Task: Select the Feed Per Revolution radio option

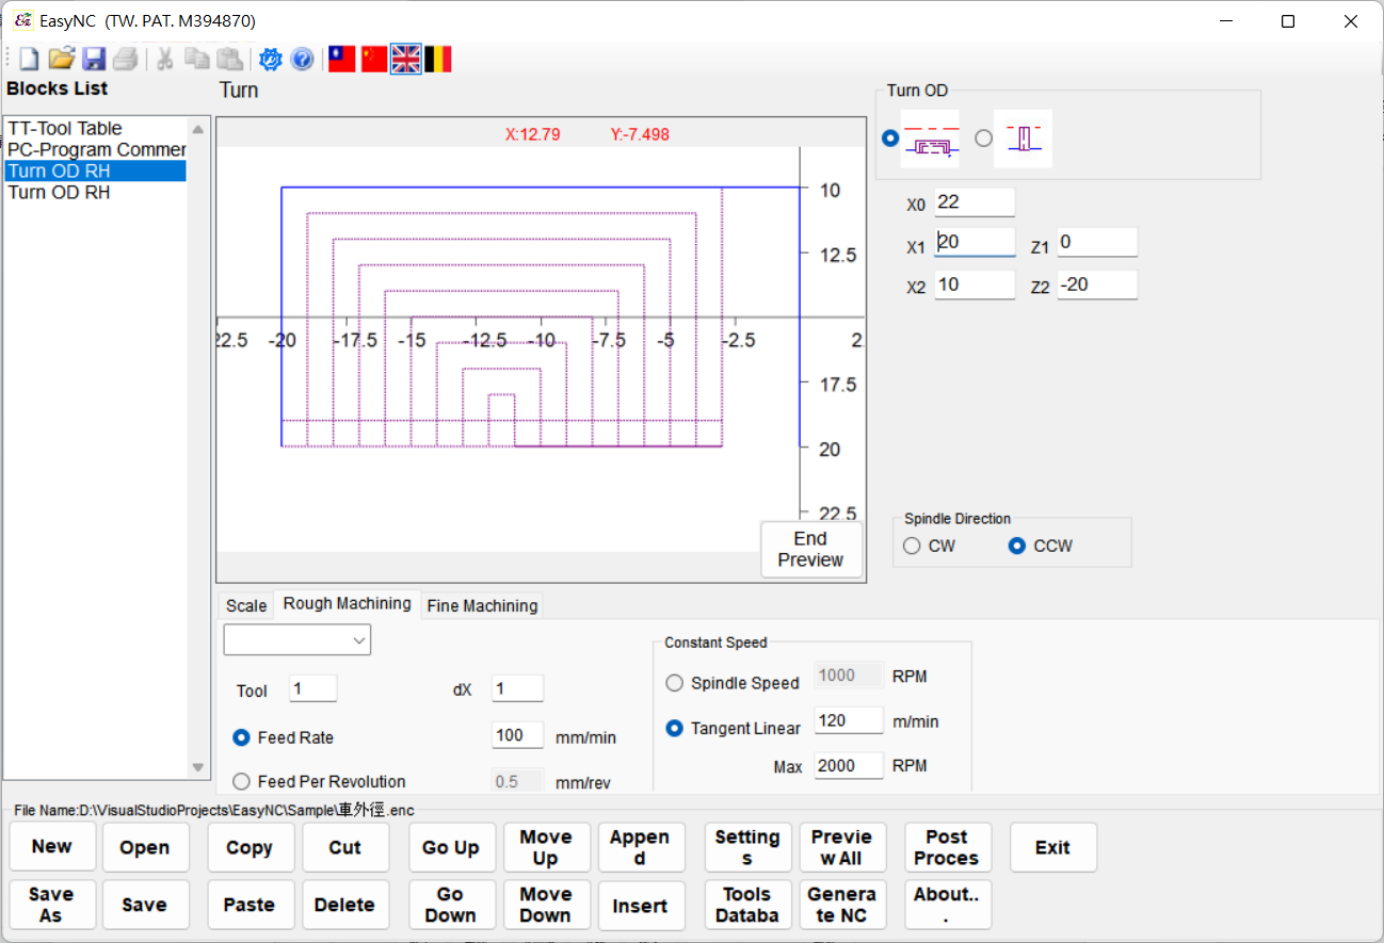Action: coord(241,782)
